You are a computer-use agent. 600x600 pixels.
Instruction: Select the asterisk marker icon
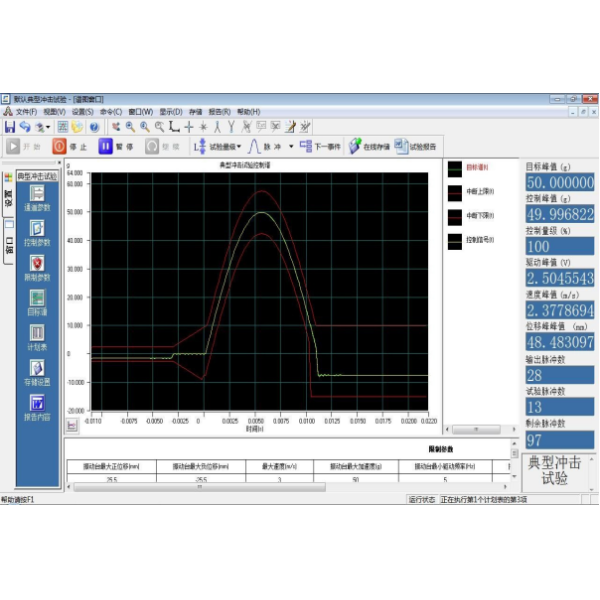click(203, 127)
